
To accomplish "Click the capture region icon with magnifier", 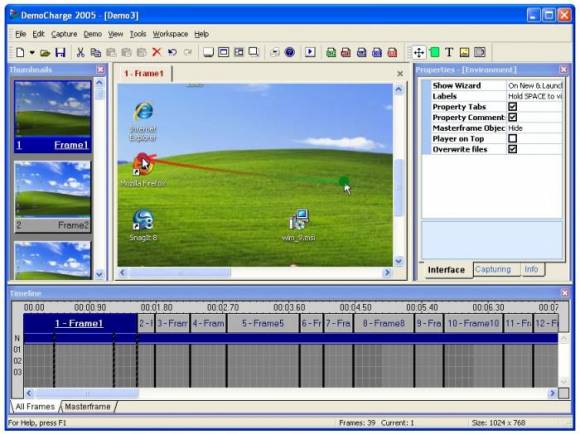I will (x=254, y=52).
